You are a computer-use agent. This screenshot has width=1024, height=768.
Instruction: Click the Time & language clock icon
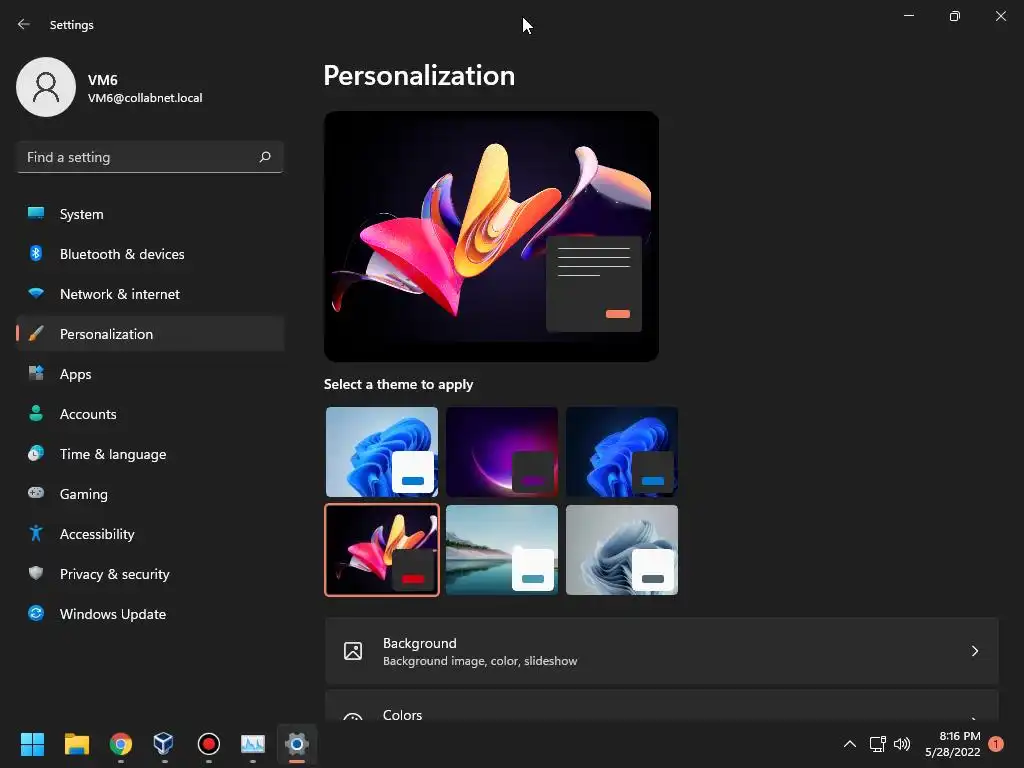[36, 453]
